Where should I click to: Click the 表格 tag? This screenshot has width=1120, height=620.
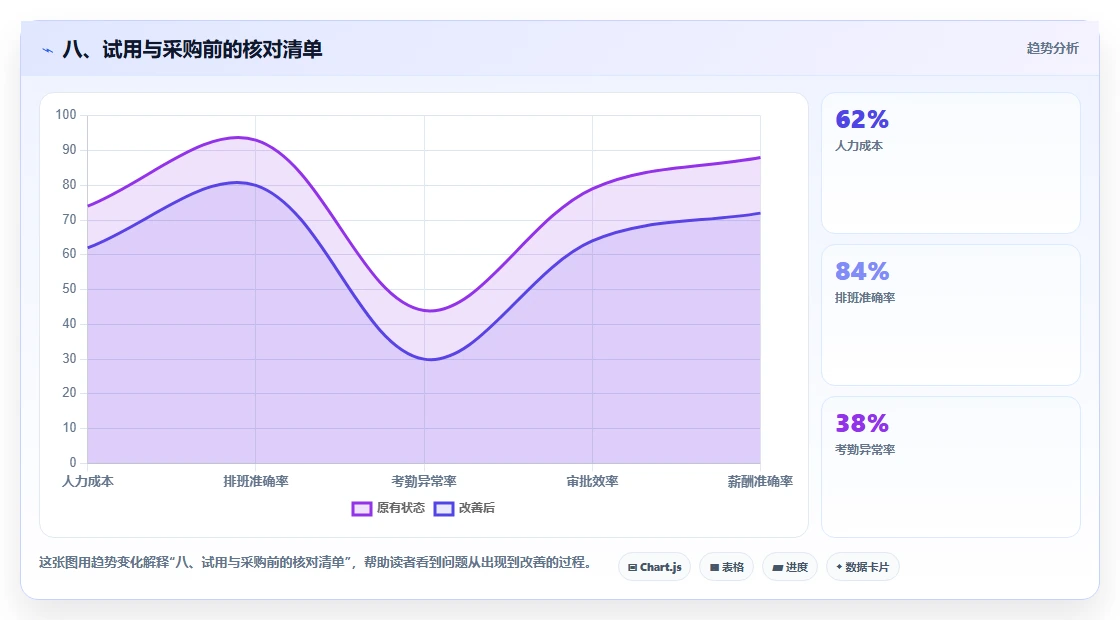(726, 567)
